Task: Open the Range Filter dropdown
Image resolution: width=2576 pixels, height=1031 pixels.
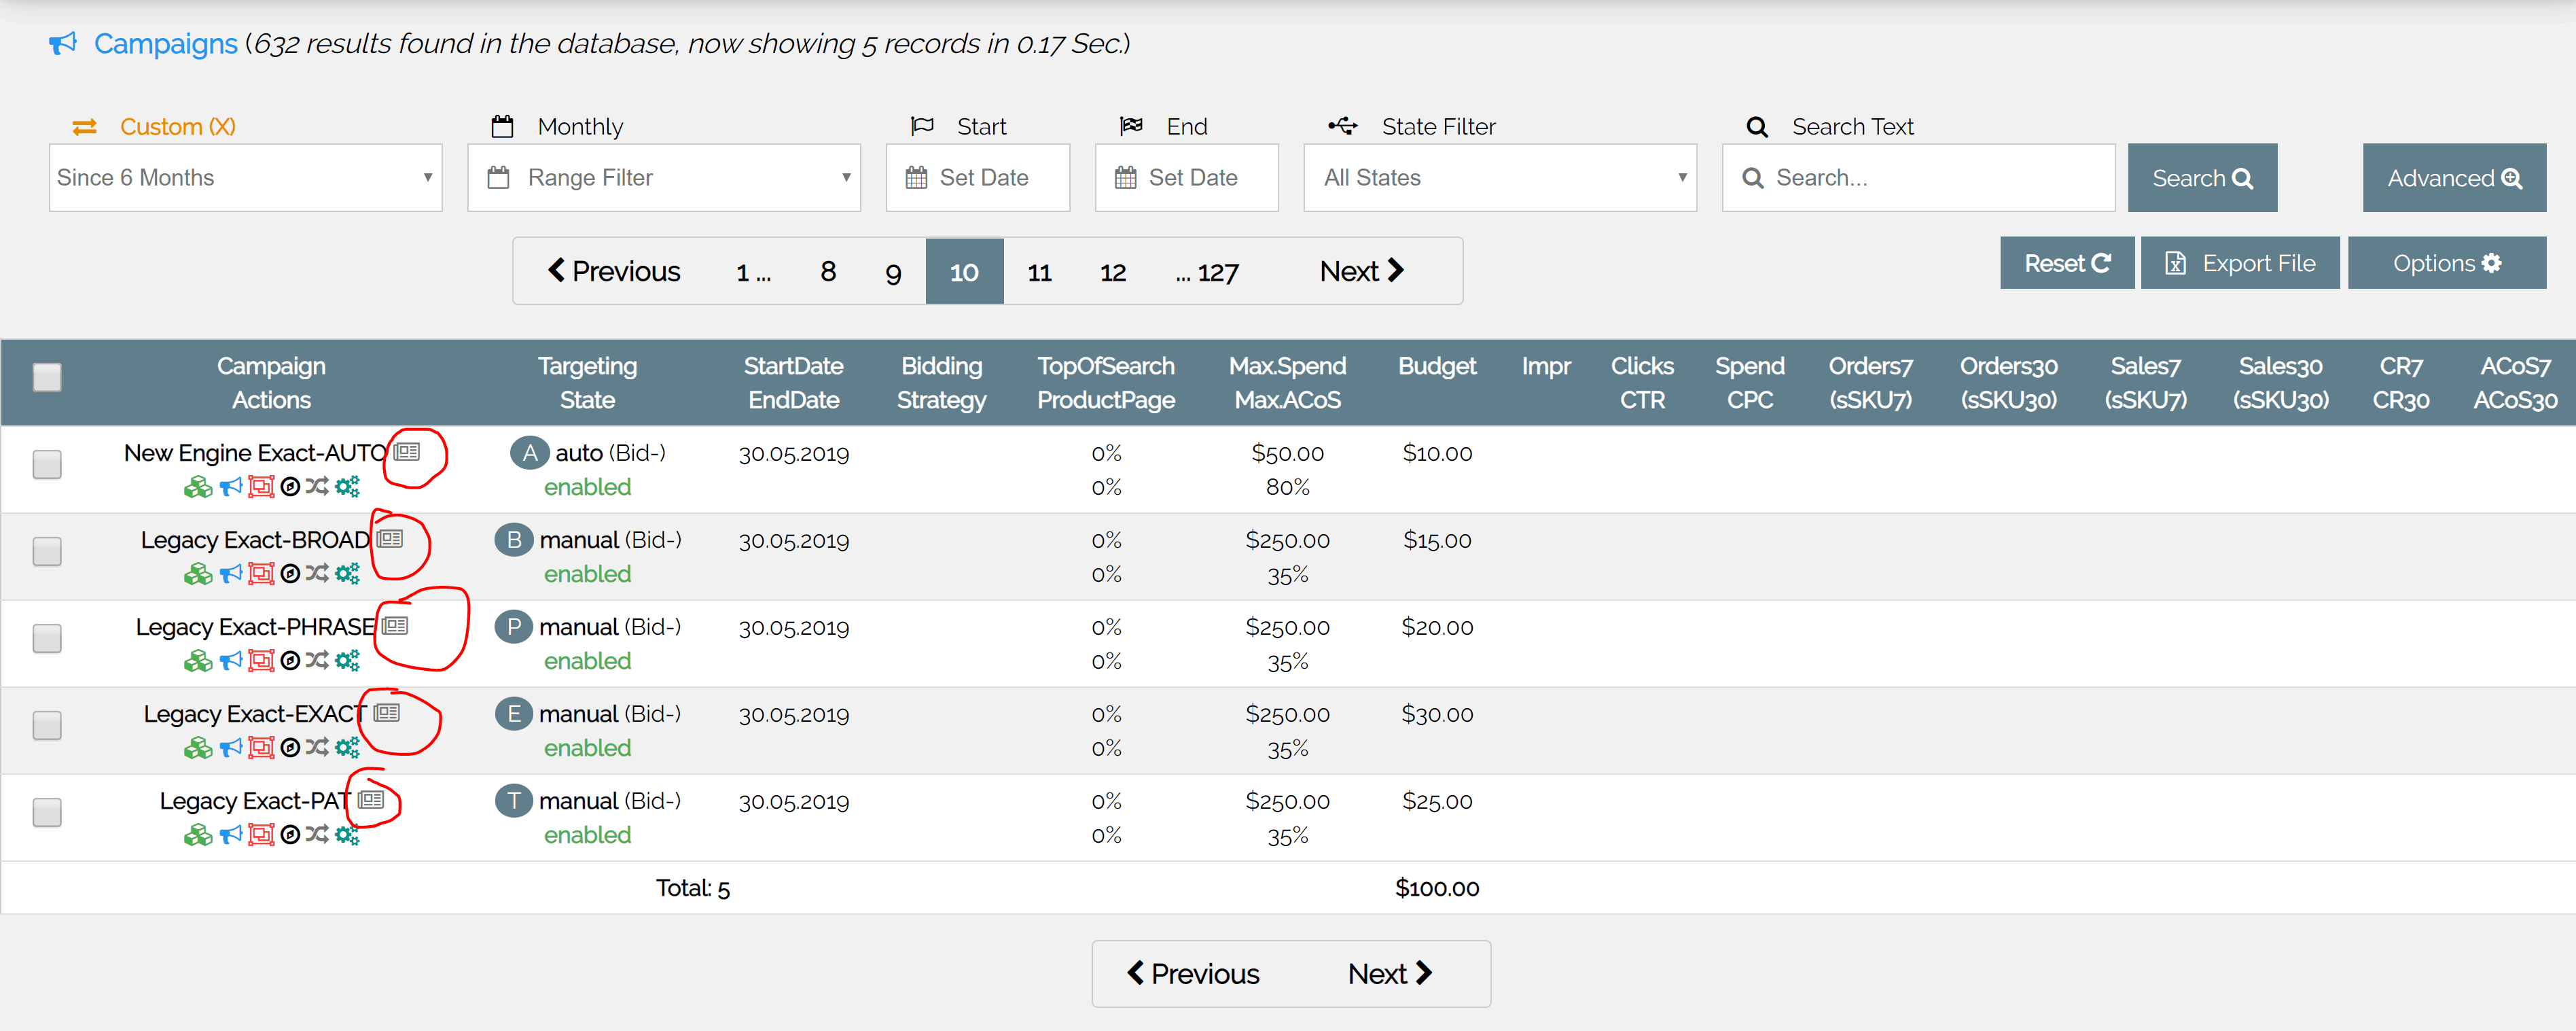Action: tap(664, 178)
